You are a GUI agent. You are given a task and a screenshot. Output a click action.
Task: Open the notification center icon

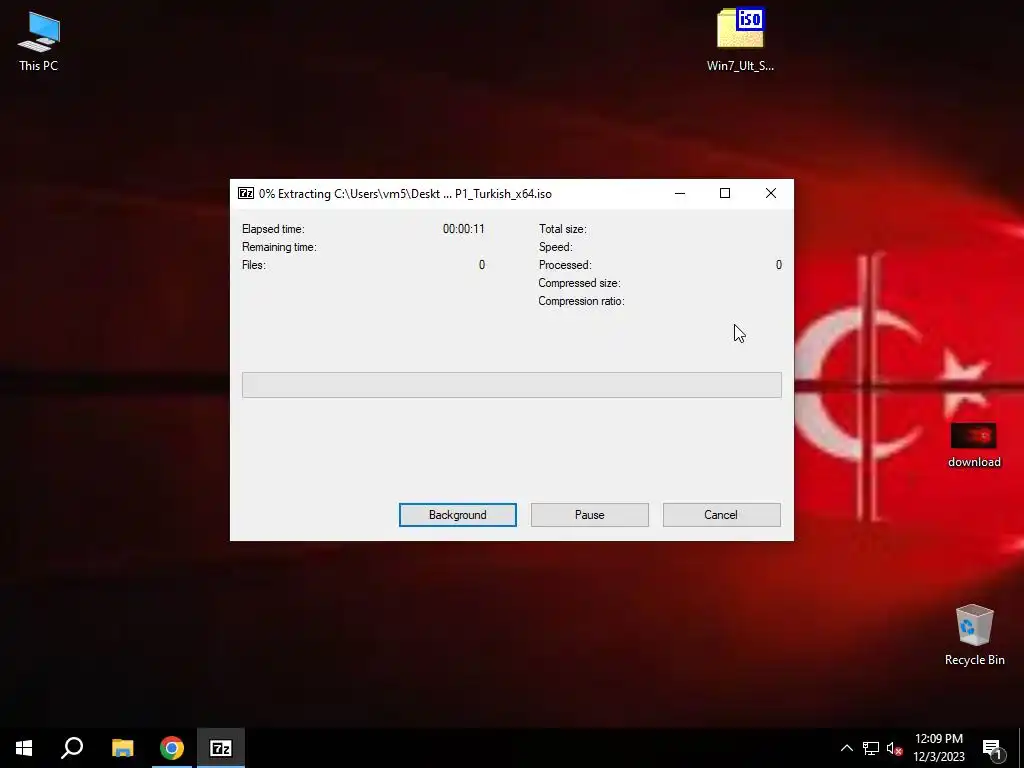(993, 748)
